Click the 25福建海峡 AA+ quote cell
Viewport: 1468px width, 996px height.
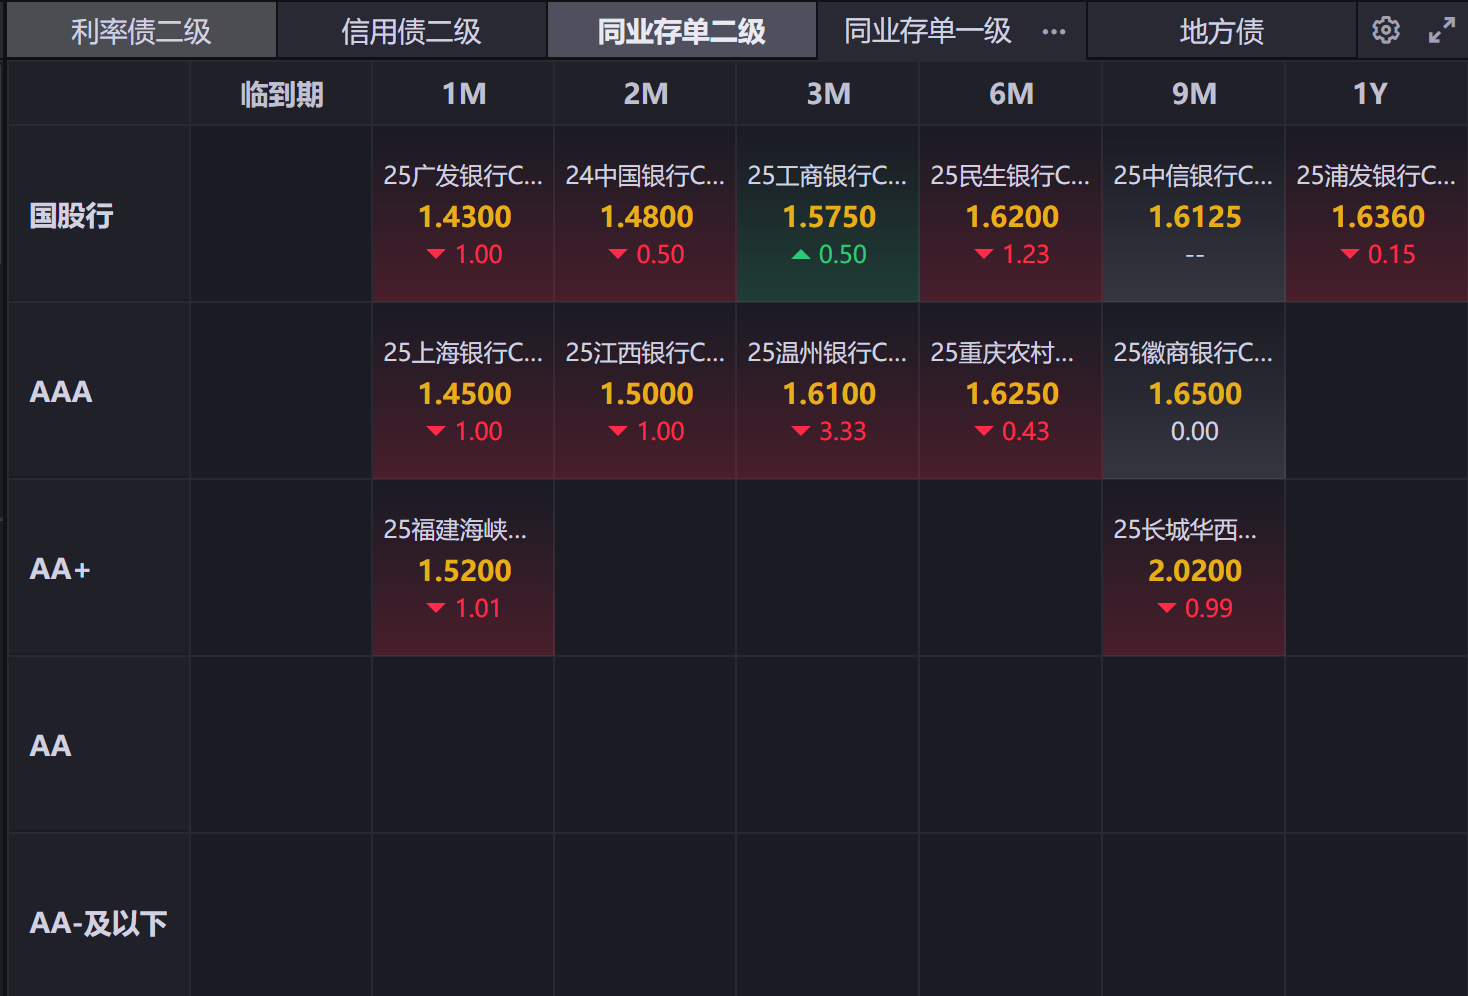tap(464, 569)
